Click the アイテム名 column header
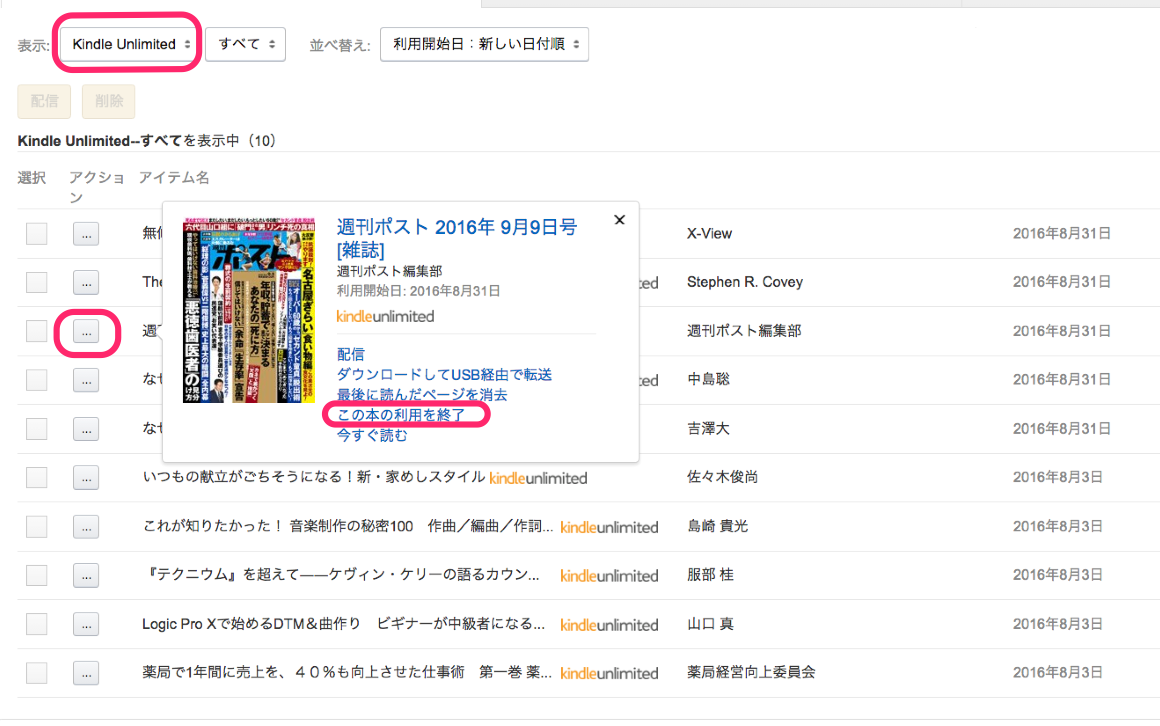This screenshot has height=726, width=1160. (174, 178)
